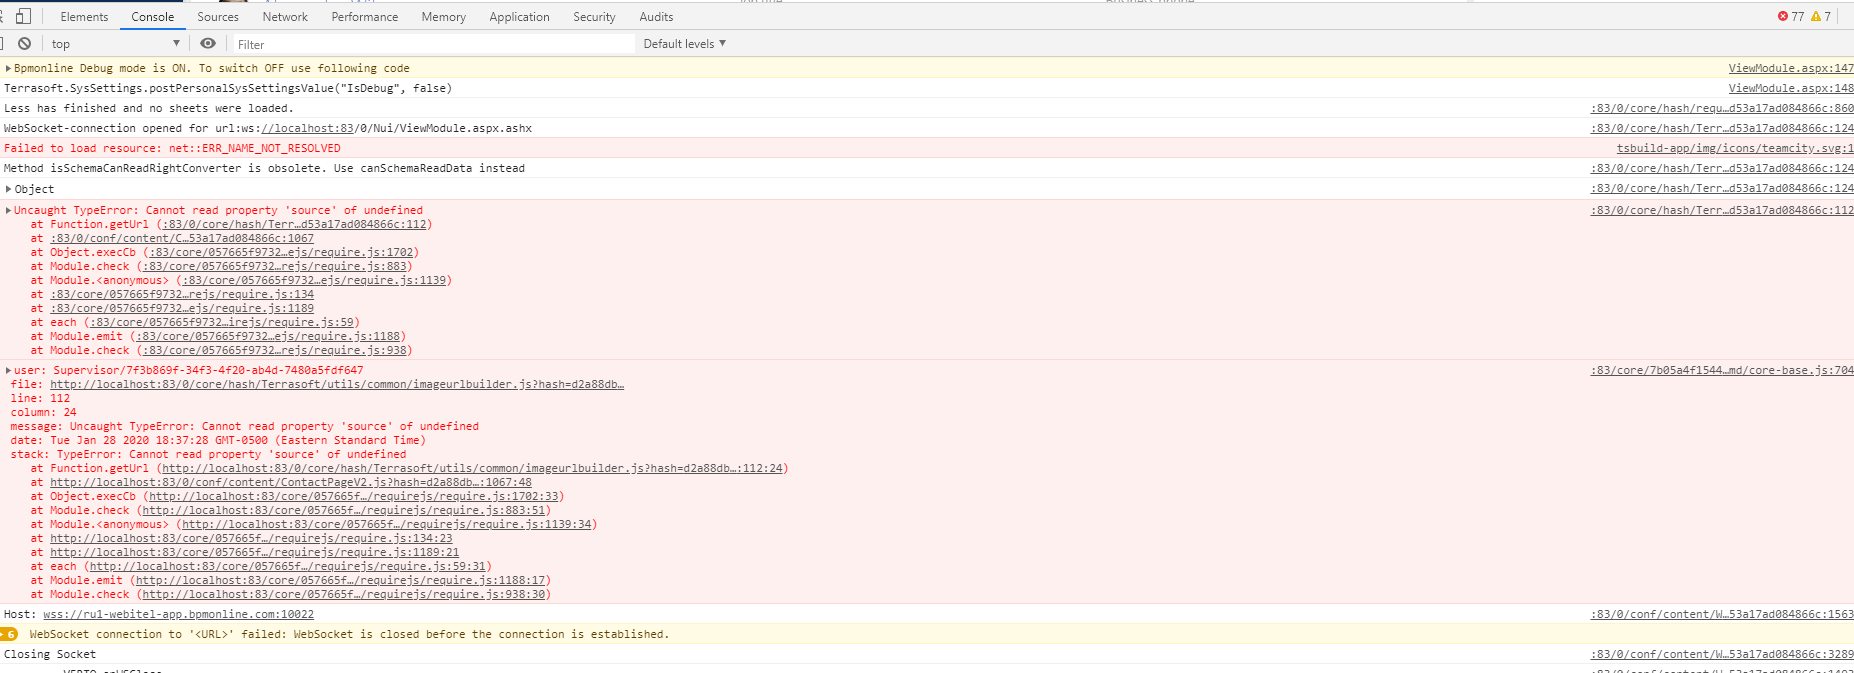1854x673 pixels.
Task: Open the require.js:59:31 each link
Action: click(288, 566)
